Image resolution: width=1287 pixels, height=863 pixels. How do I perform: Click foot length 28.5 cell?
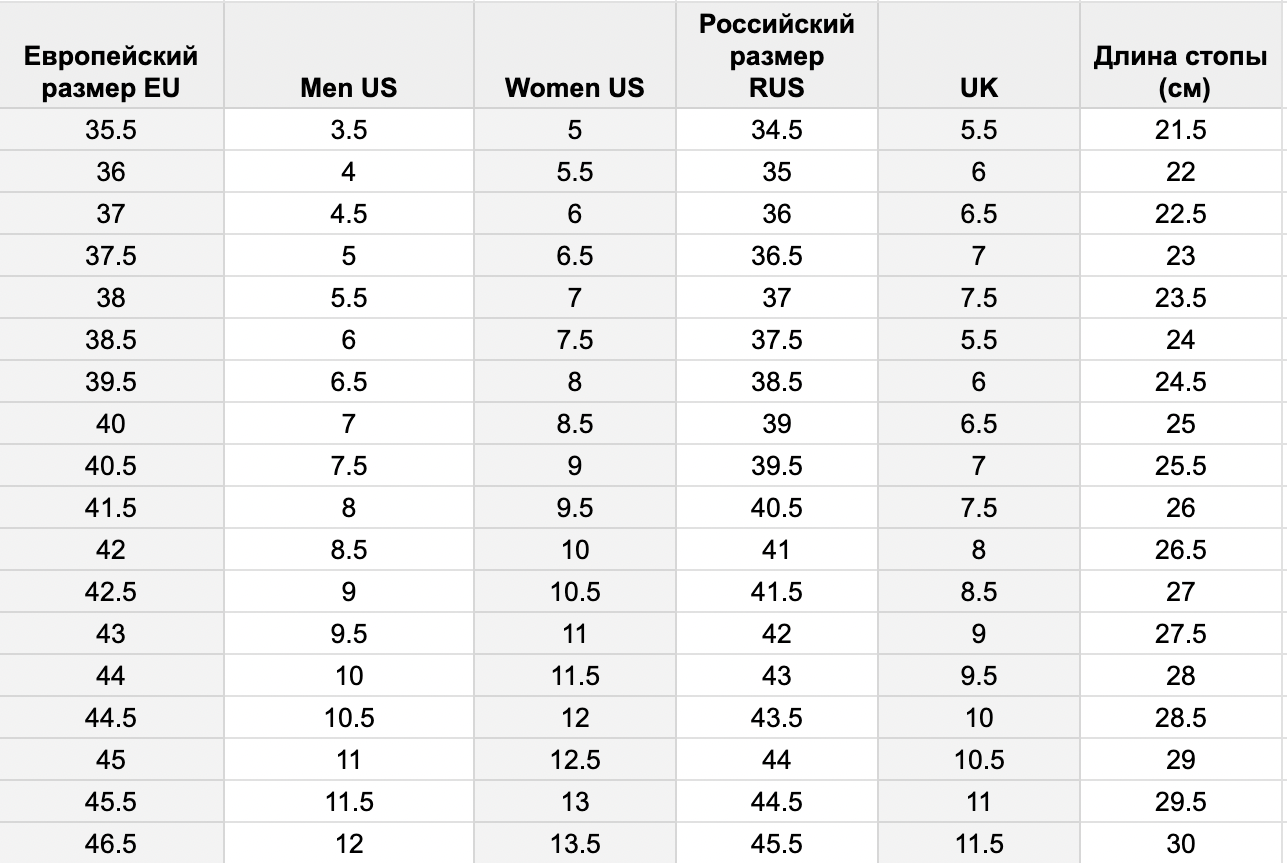click(1181, 718)
